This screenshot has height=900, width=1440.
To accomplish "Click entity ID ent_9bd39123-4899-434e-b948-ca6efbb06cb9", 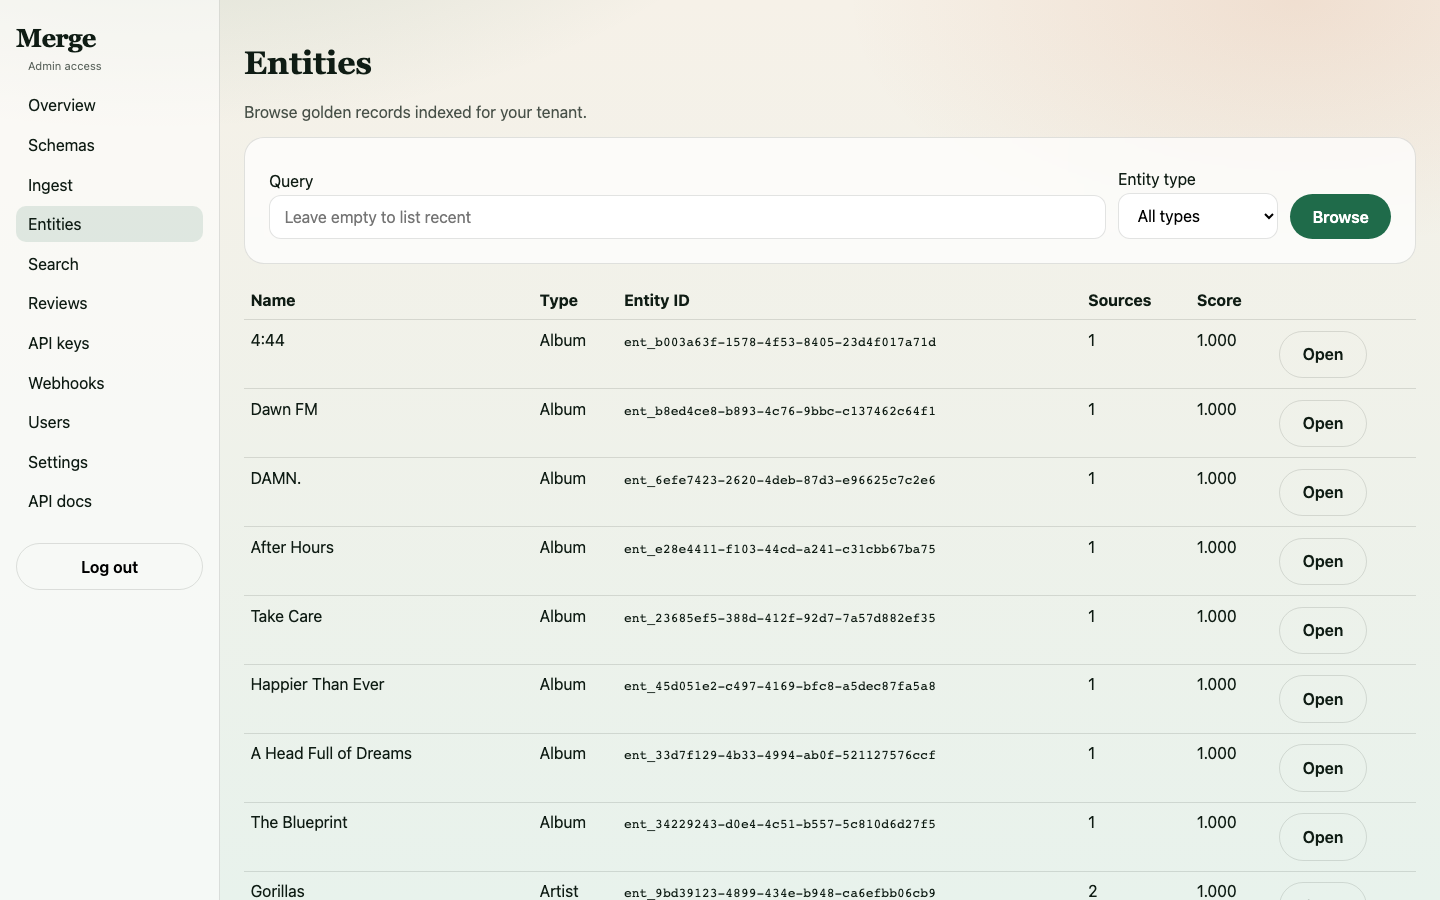I will (x=780, y=893).
